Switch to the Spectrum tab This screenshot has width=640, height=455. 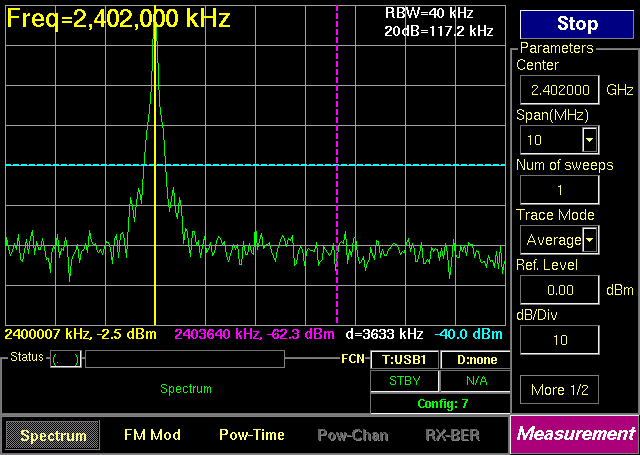tap(53, 435)
